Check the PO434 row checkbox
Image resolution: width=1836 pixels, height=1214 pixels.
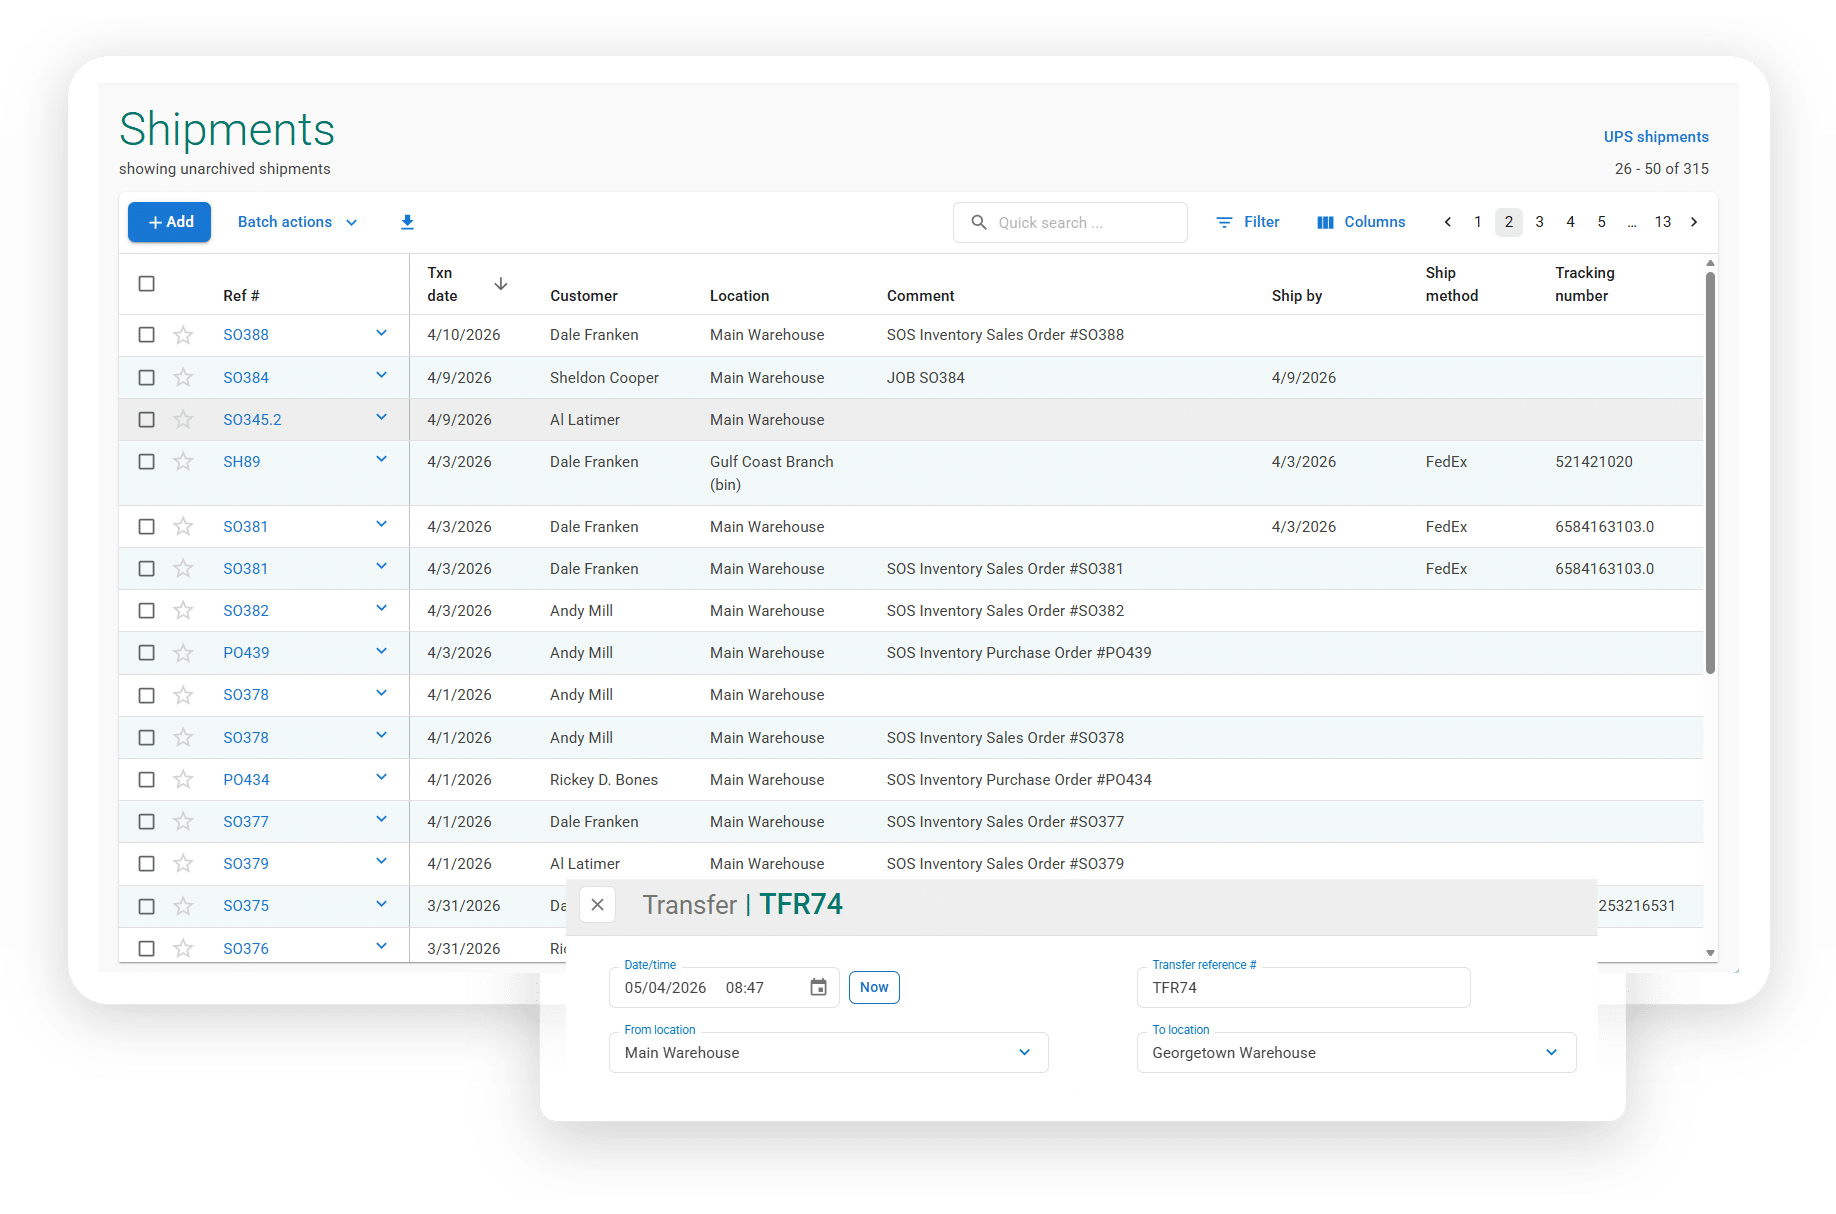tap(147, 780)
